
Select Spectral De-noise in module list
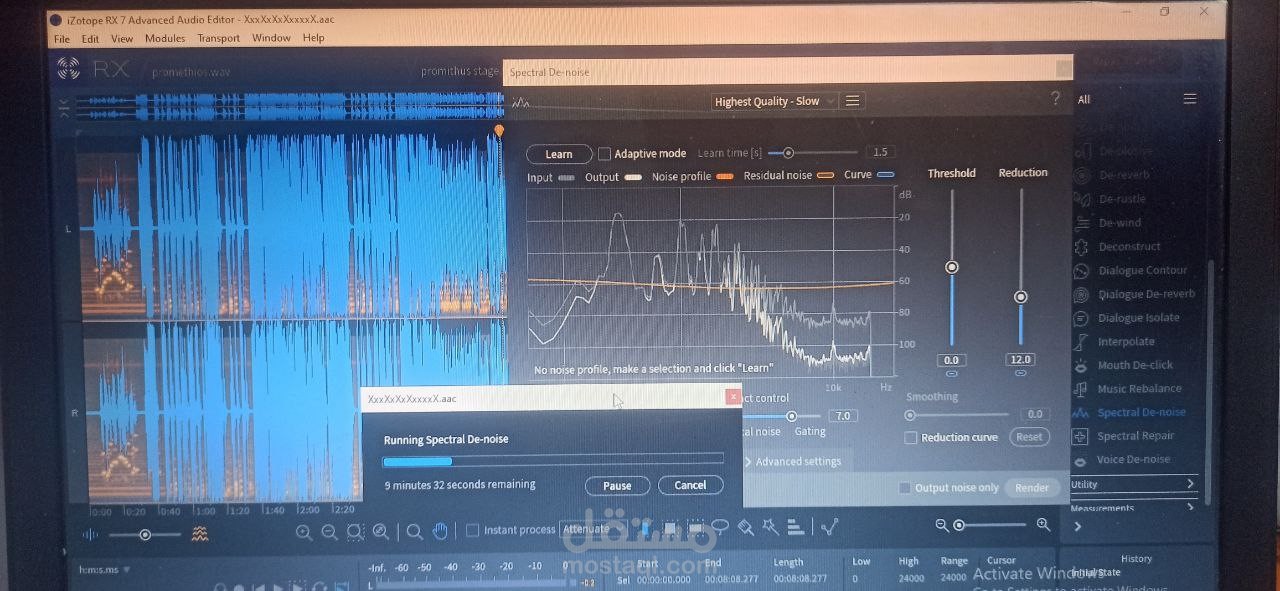tap(1141, 413)
